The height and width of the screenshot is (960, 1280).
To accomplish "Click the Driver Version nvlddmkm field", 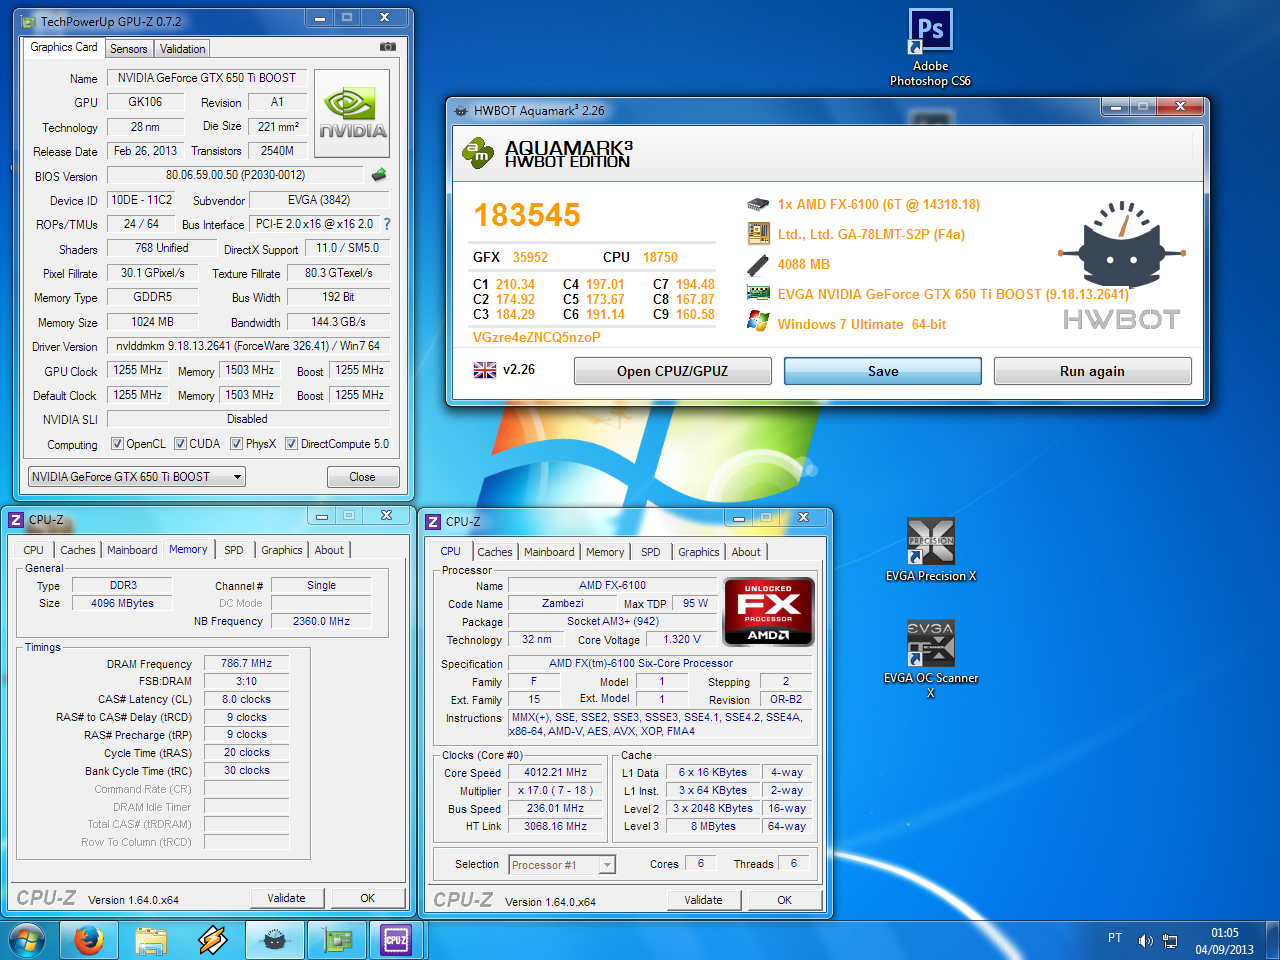I will tap(248, 346).
